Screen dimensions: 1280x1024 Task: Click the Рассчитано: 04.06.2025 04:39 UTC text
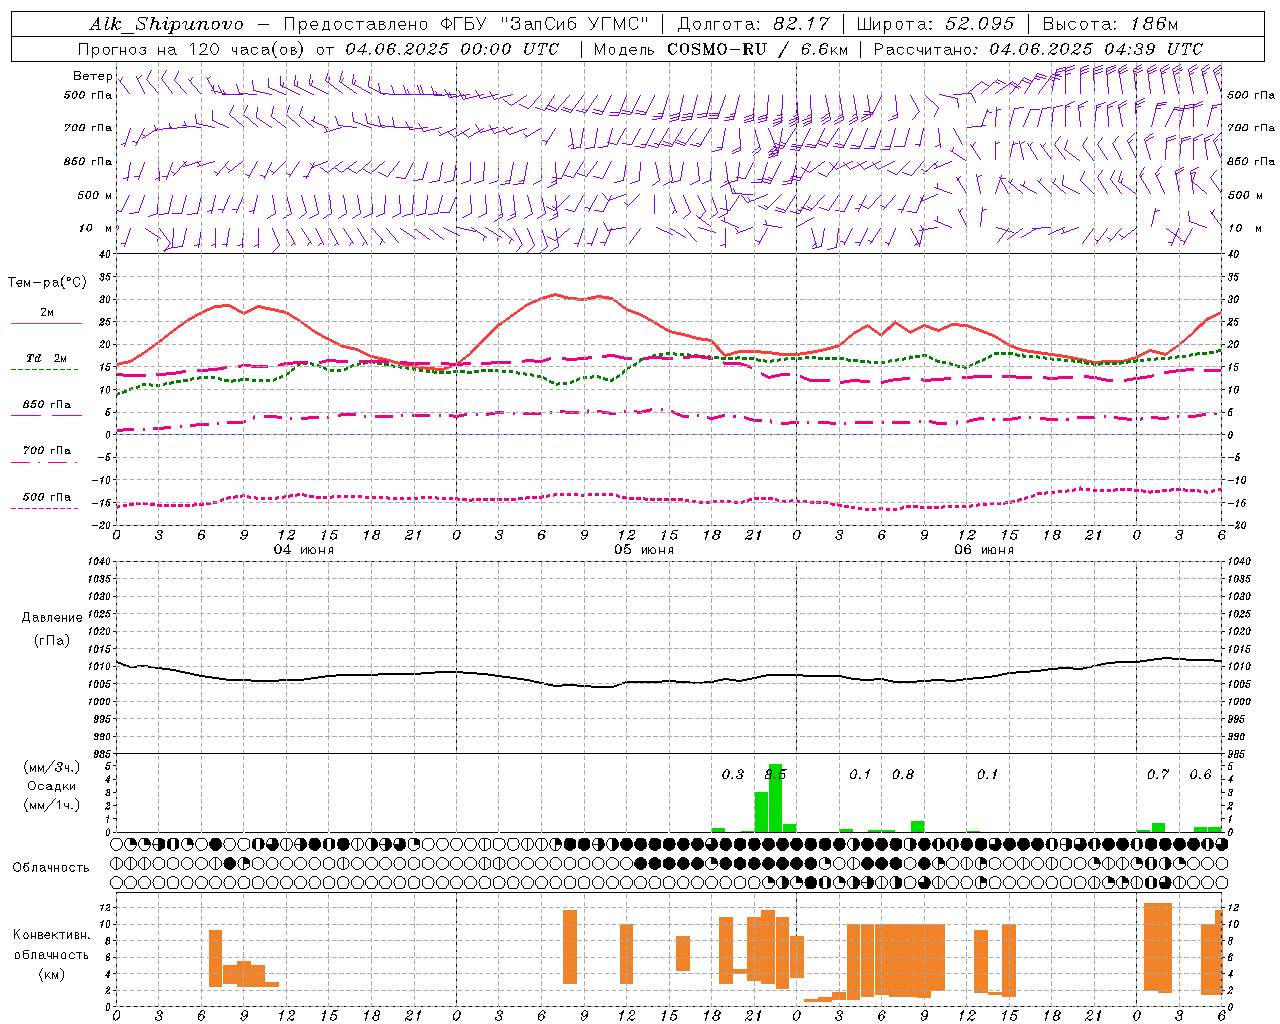pos(1038,49)
